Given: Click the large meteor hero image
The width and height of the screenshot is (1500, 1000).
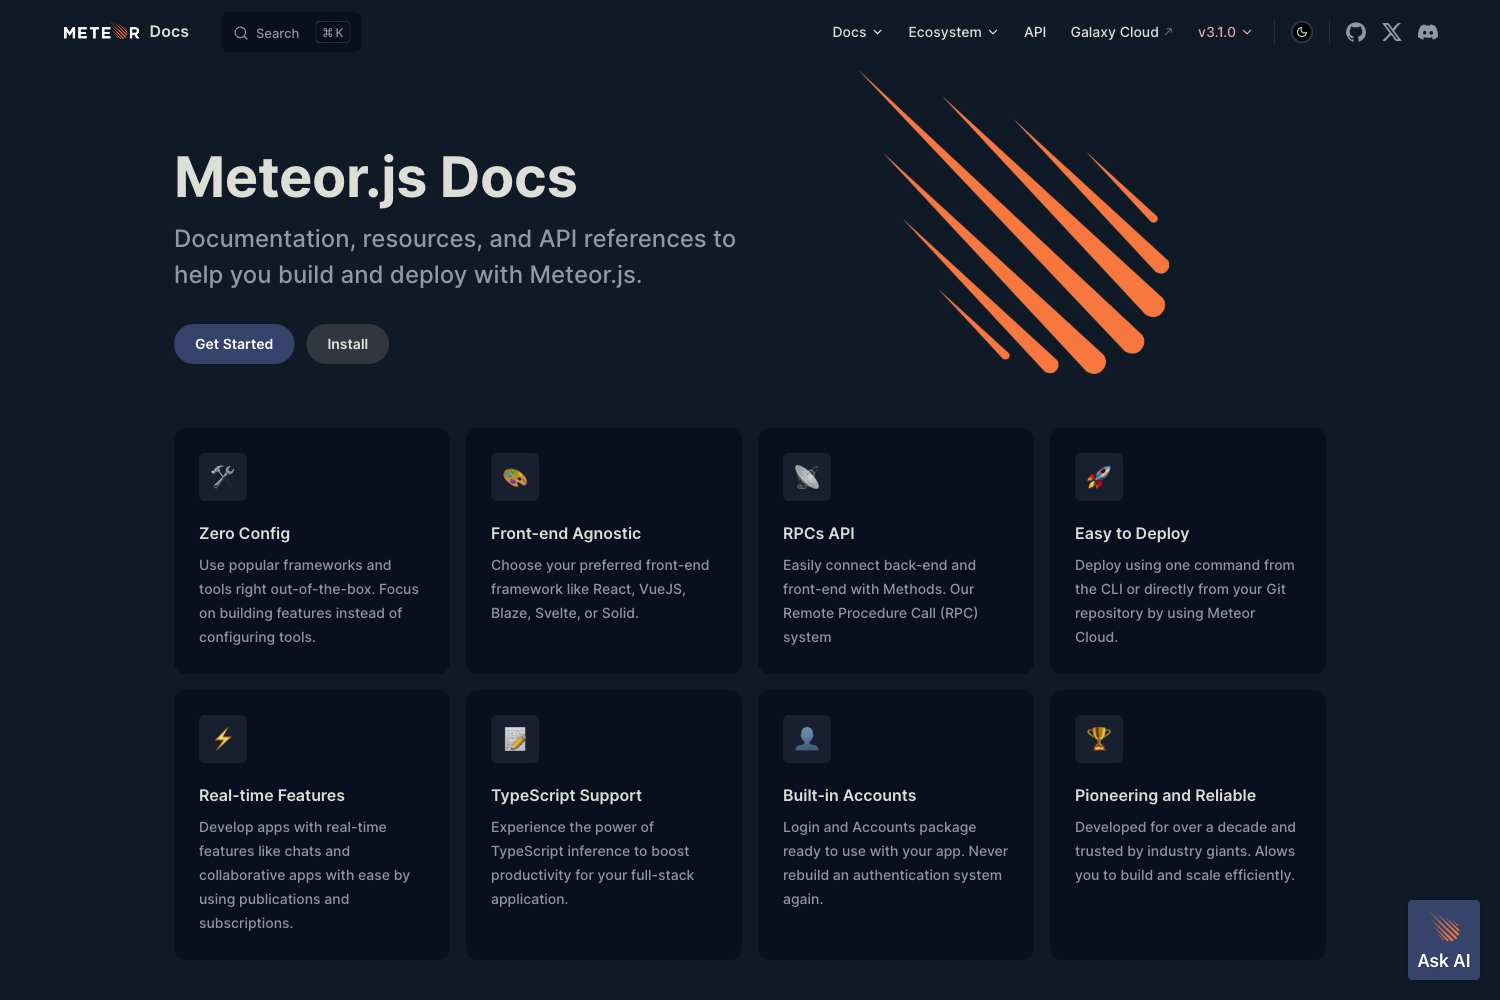Looking at the screenshot, I should pos(1015,222).
